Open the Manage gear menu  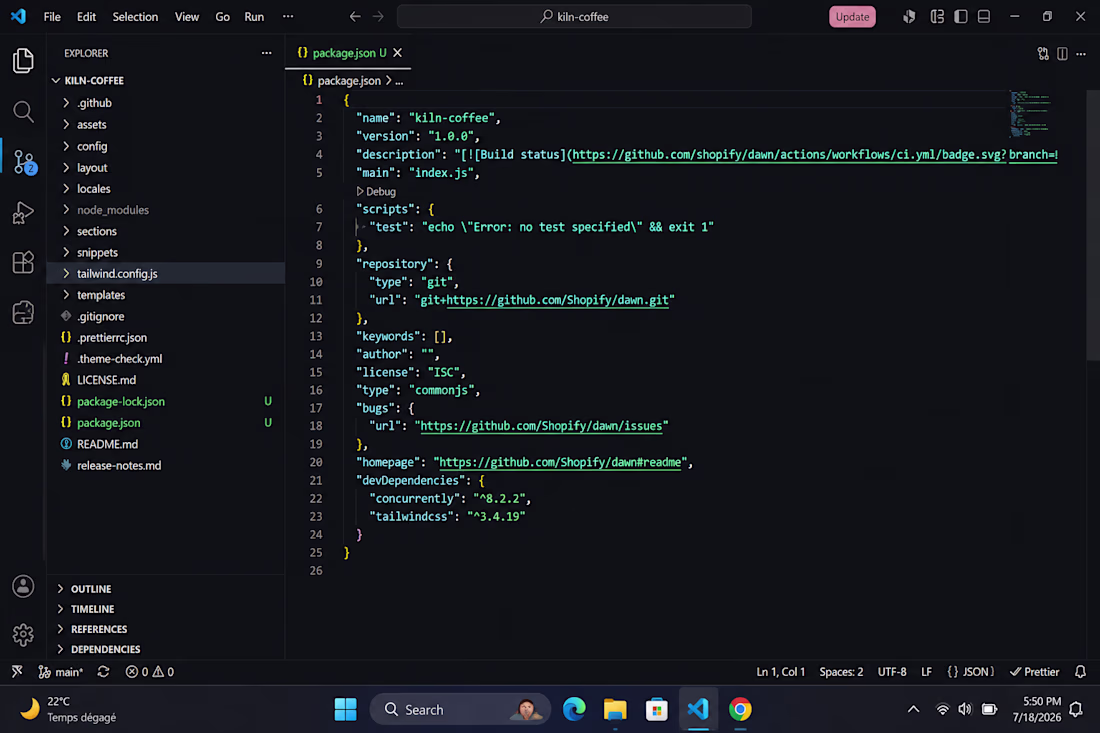[23, 635]
